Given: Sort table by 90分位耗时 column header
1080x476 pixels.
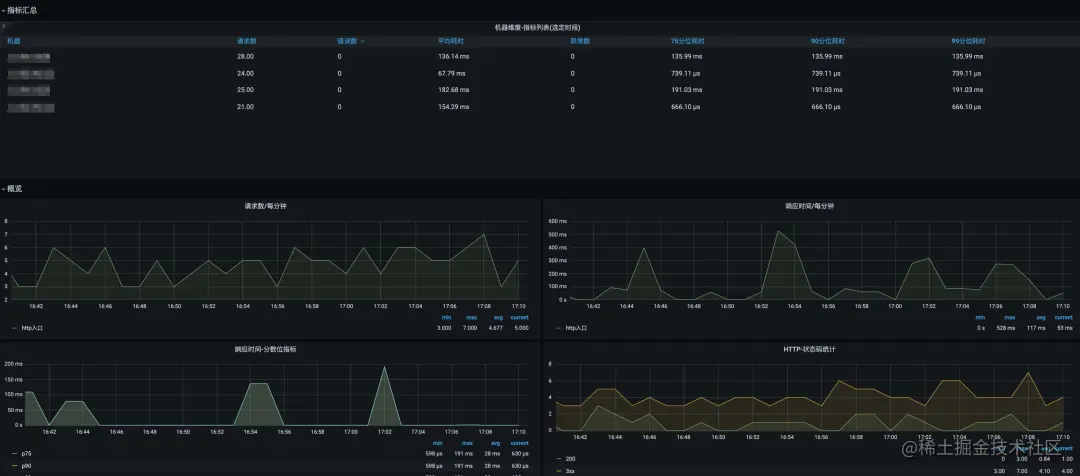Looking at the screenshot, I should pyautogui.click(x=826, y=41).
